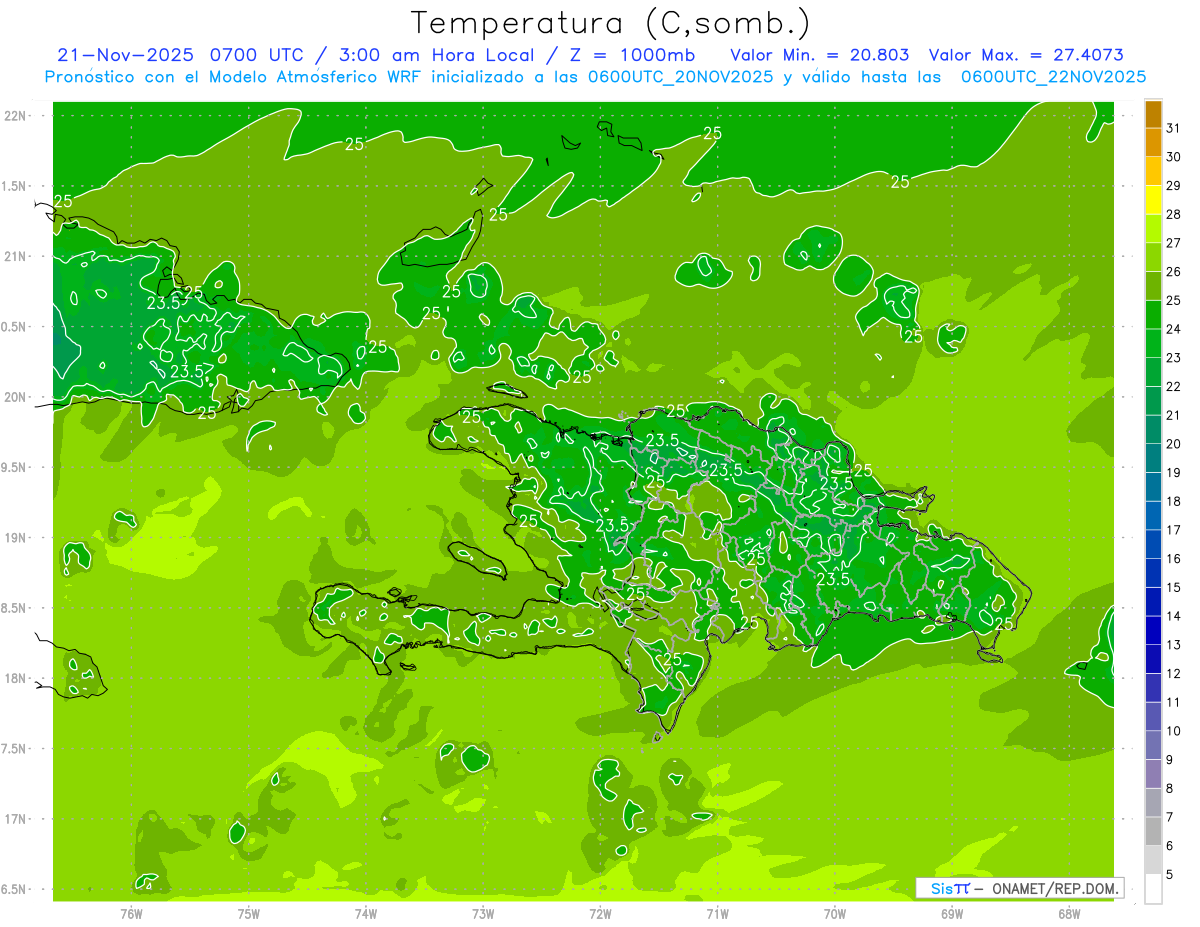
Task: Click the 'Temperatura (C,somb.)' map title
Action: [611, 23]
